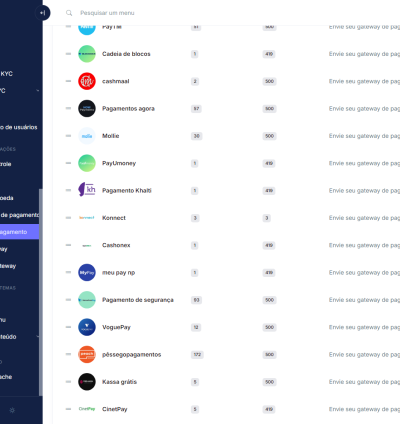Click the '500' badge in cashmaal row
400x424 pixels.
tap(269, 81)
